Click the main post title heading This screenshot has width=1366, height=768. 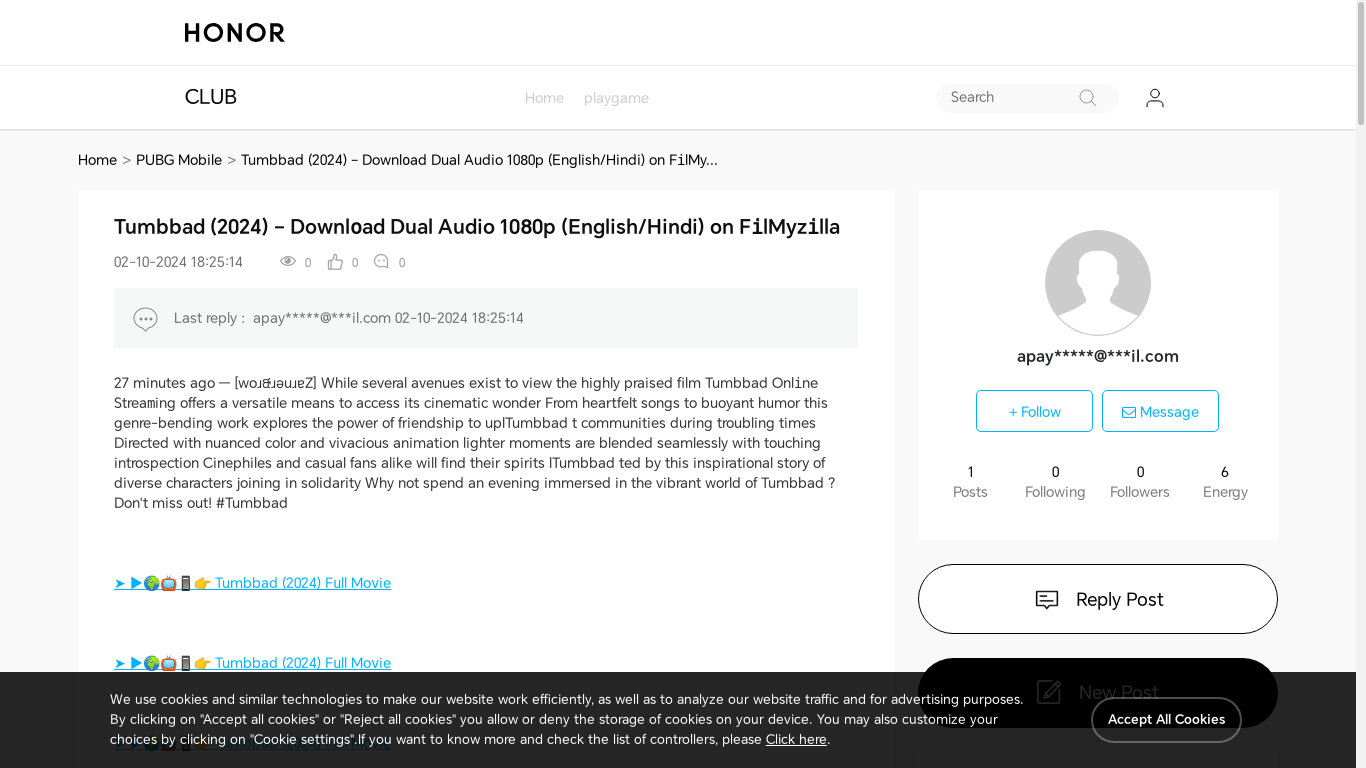[477, 227]
